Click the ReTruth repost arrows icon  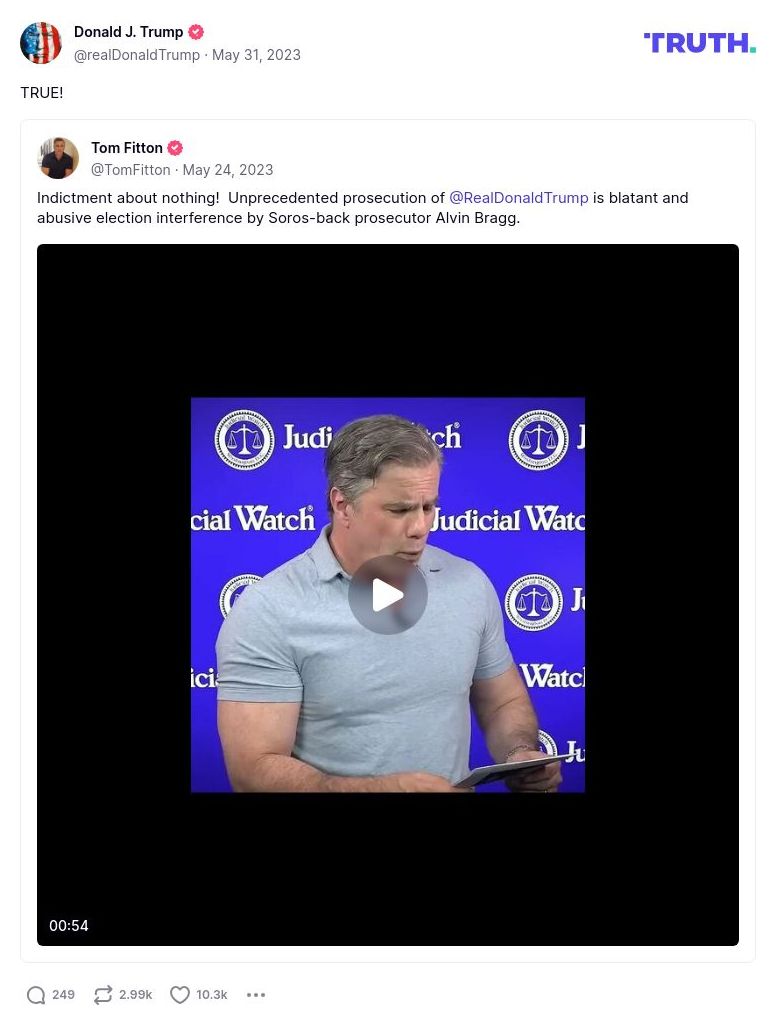103,995
